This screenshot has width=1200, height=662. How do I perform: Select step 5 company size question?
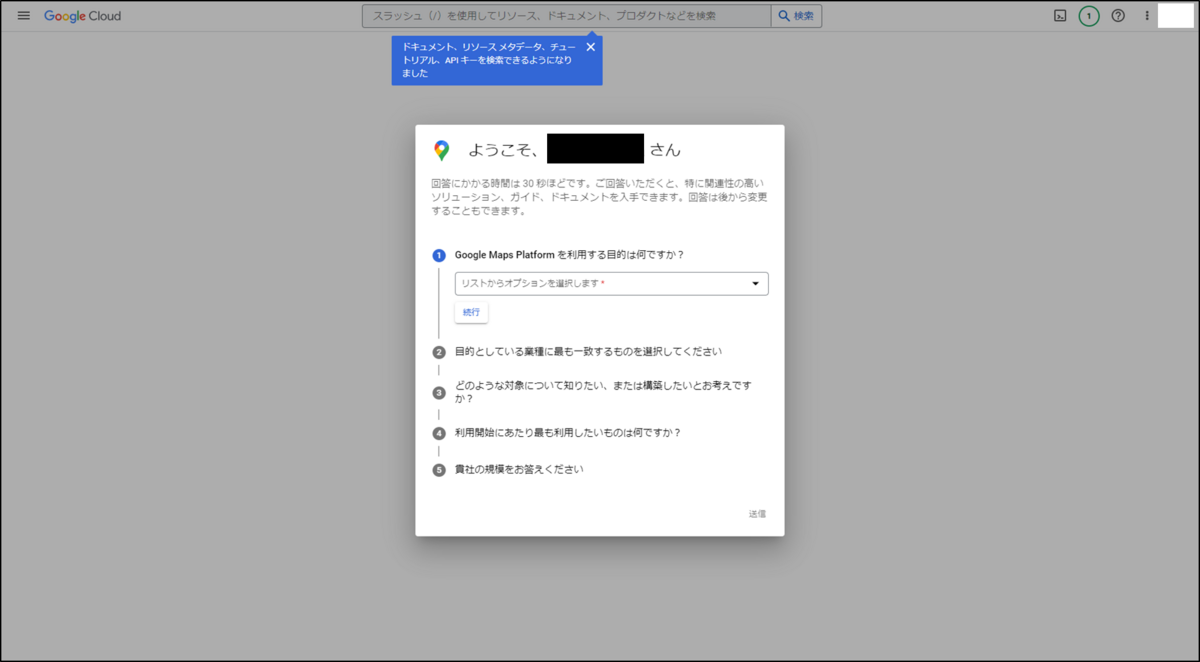point(519,469)
